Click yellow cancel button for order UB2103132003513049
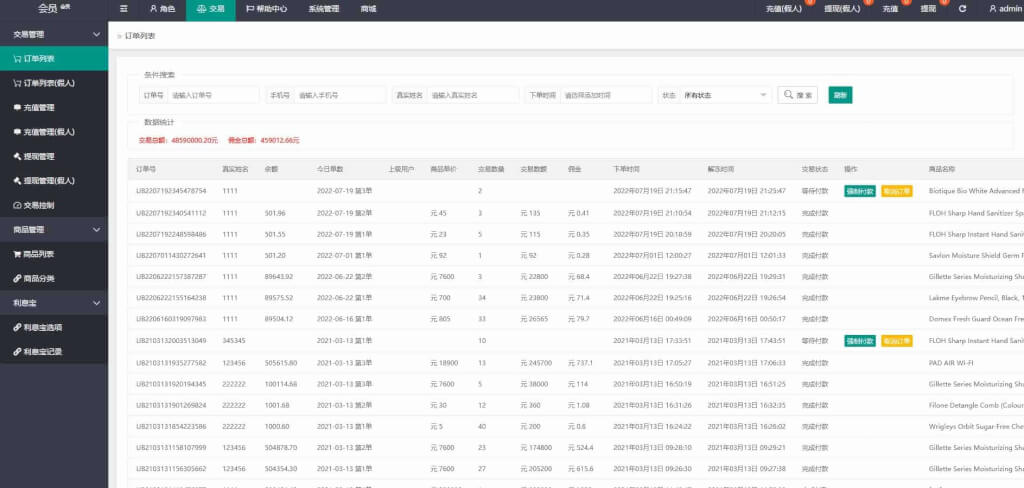Screen dimensions: 1024x488 (897, 341)
